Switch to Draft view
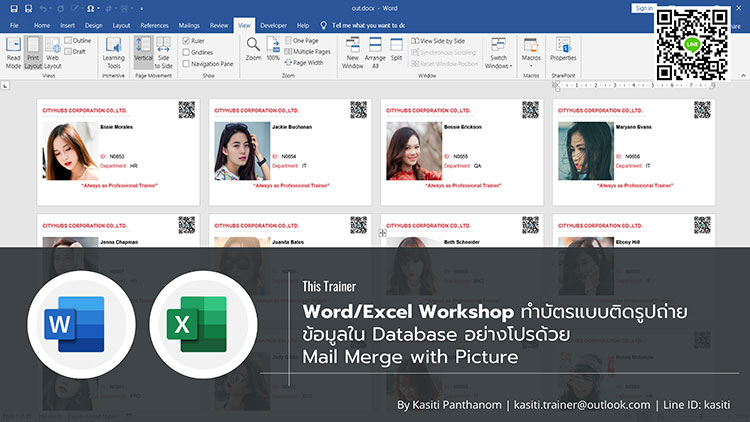750x422 pixels. (76, 52)
